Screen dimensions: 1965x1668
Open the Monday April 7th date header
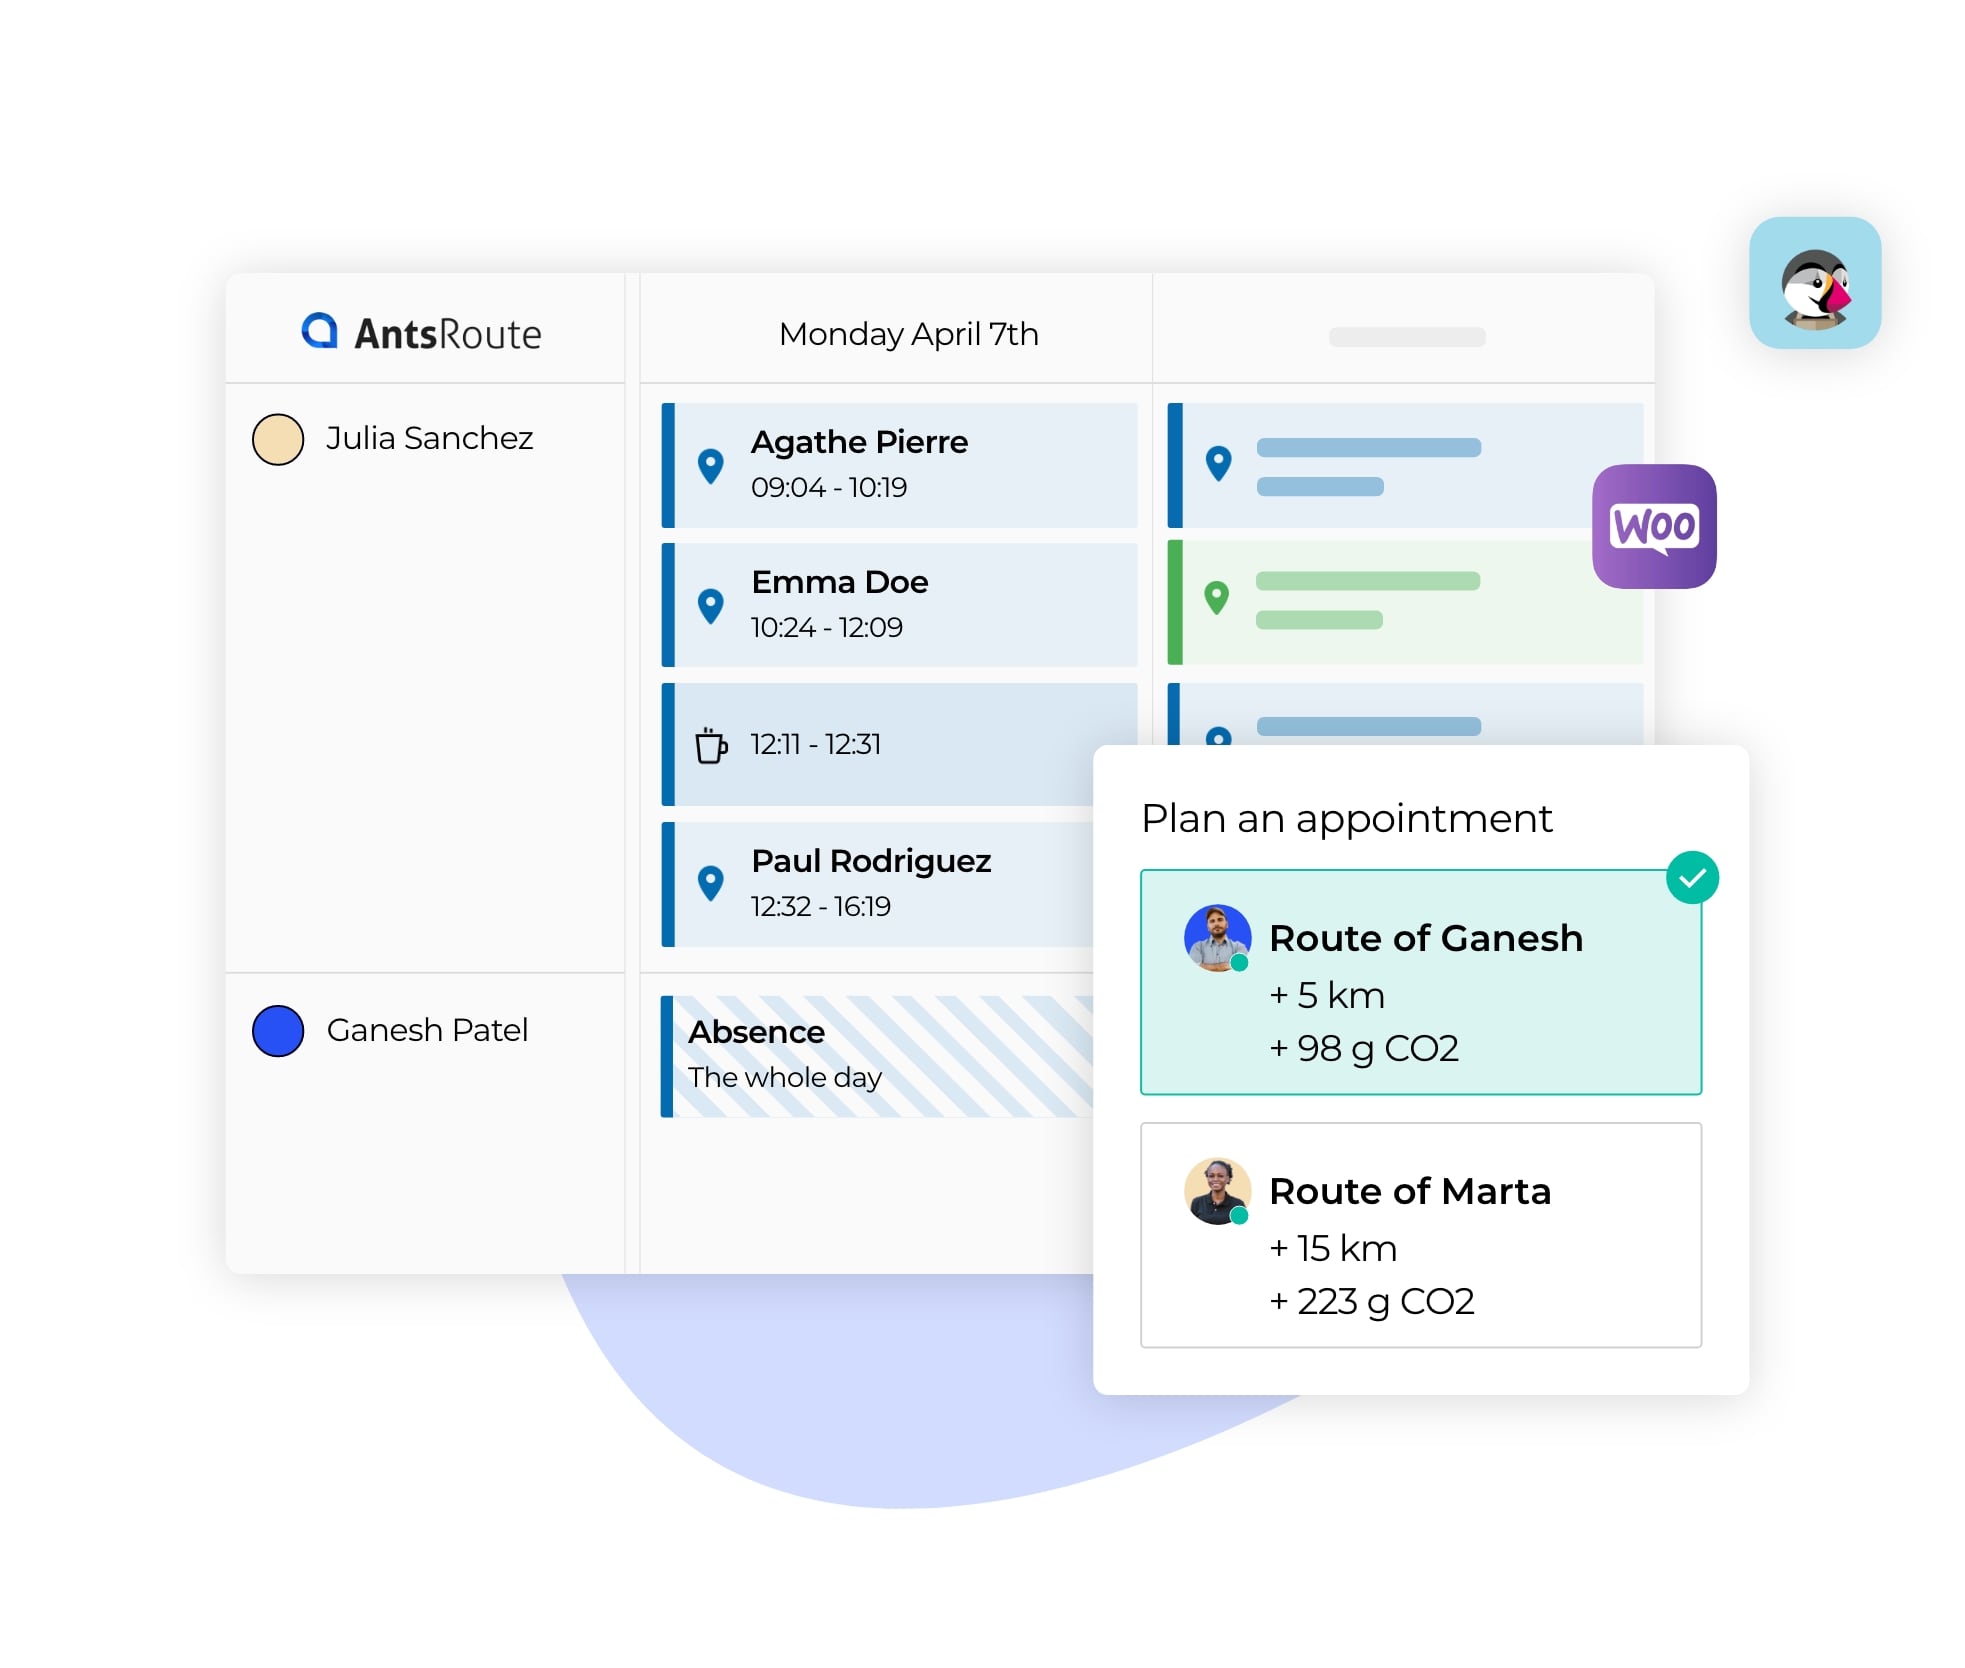coord(907,333)
